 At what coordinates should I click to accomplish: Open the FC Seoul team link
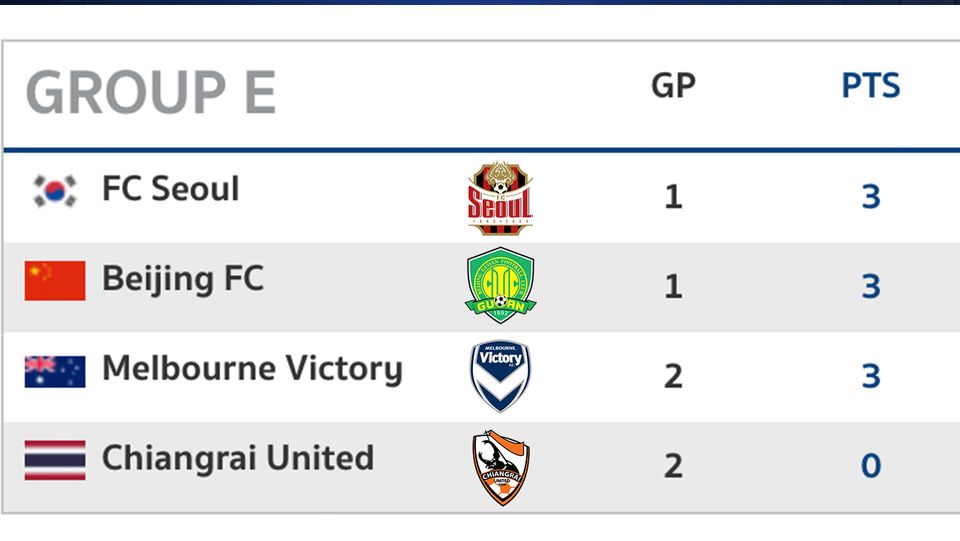pyautogui.click(x=170, y=188)
